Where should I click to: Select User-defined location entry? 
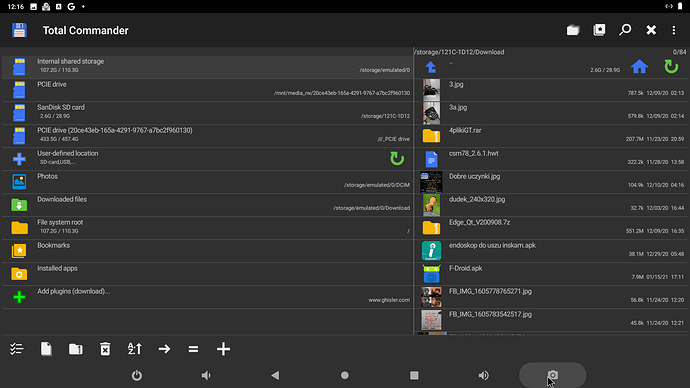pyautogui.click(x=207, y=158)
